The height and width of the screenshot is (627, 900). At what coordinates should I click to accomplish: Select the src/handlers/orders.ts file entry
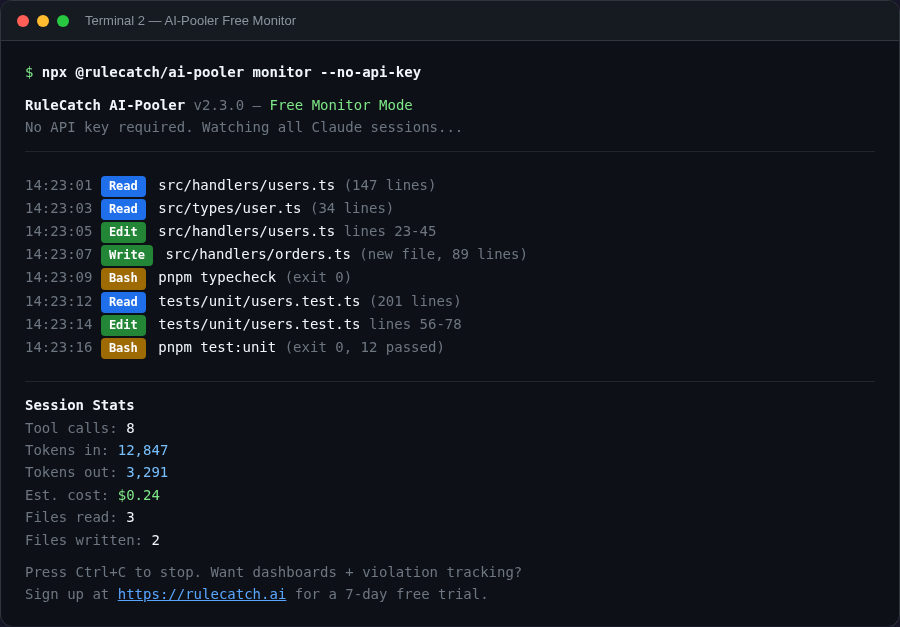(256, 254)
